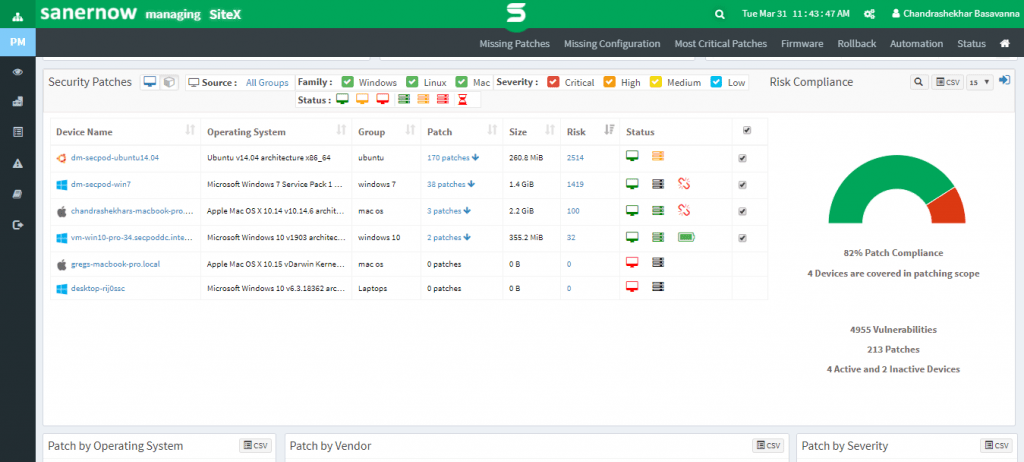The image size is (1024, 462).
Task: Toggle checkbox for chandrashekhars-macbook-pro row
Action: click(742, 212)
